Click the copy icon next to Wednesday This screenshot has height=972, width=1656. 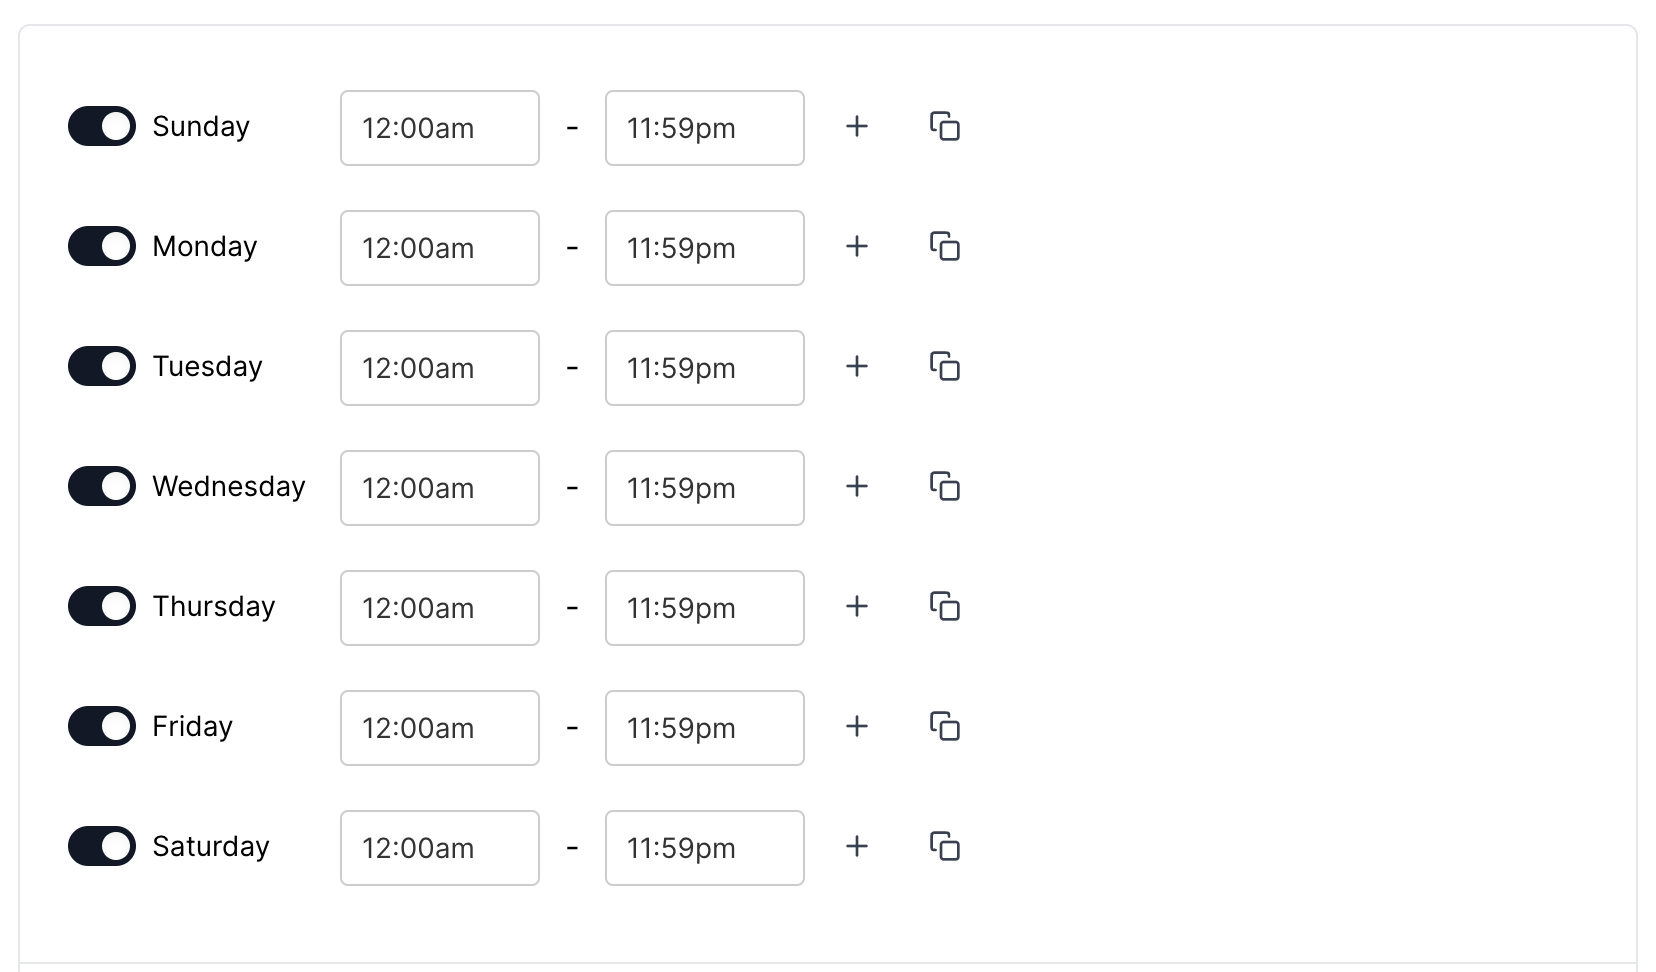click(x=945, y=487)
